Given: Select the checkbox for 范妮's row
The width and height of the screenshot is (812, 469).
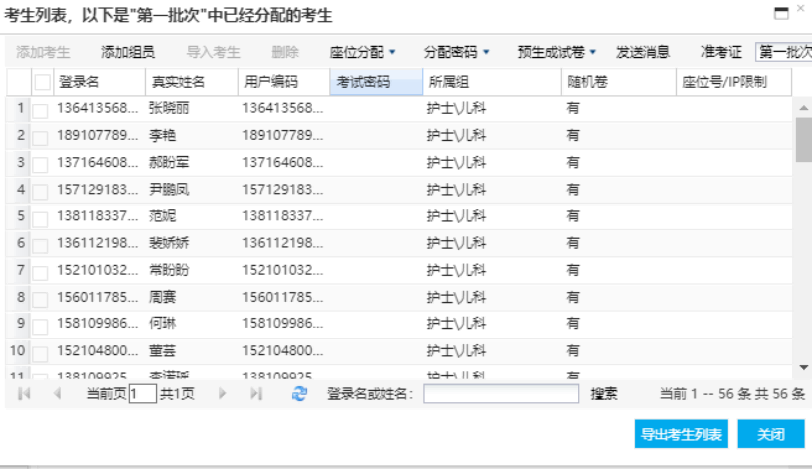Looking at the screenshot, I should coord(40,217).
